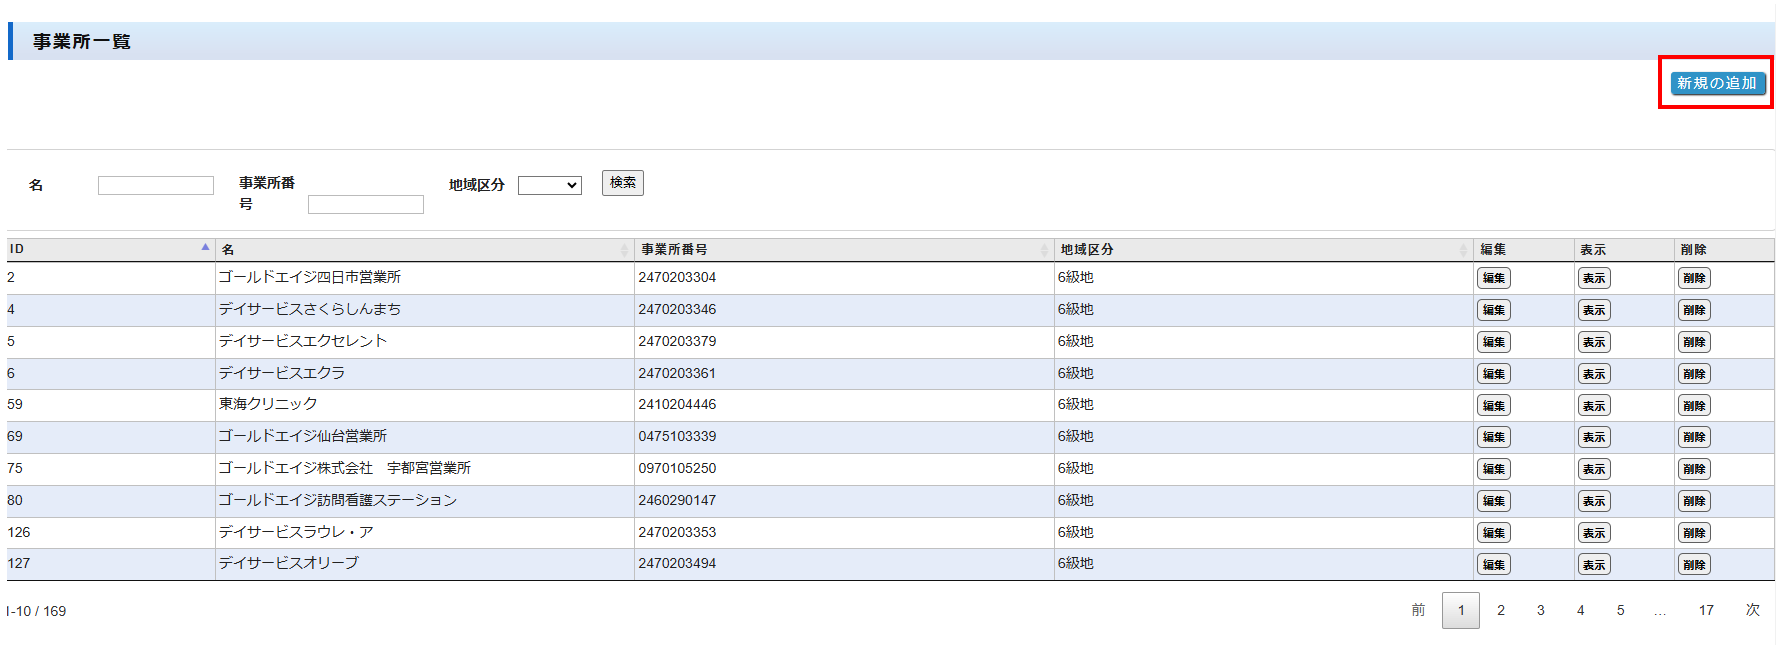This screenshot has width=1784, height=653.
Task: Delete ゴールドエイジ訪問看護ステーション row
Action: point(1693,501)
